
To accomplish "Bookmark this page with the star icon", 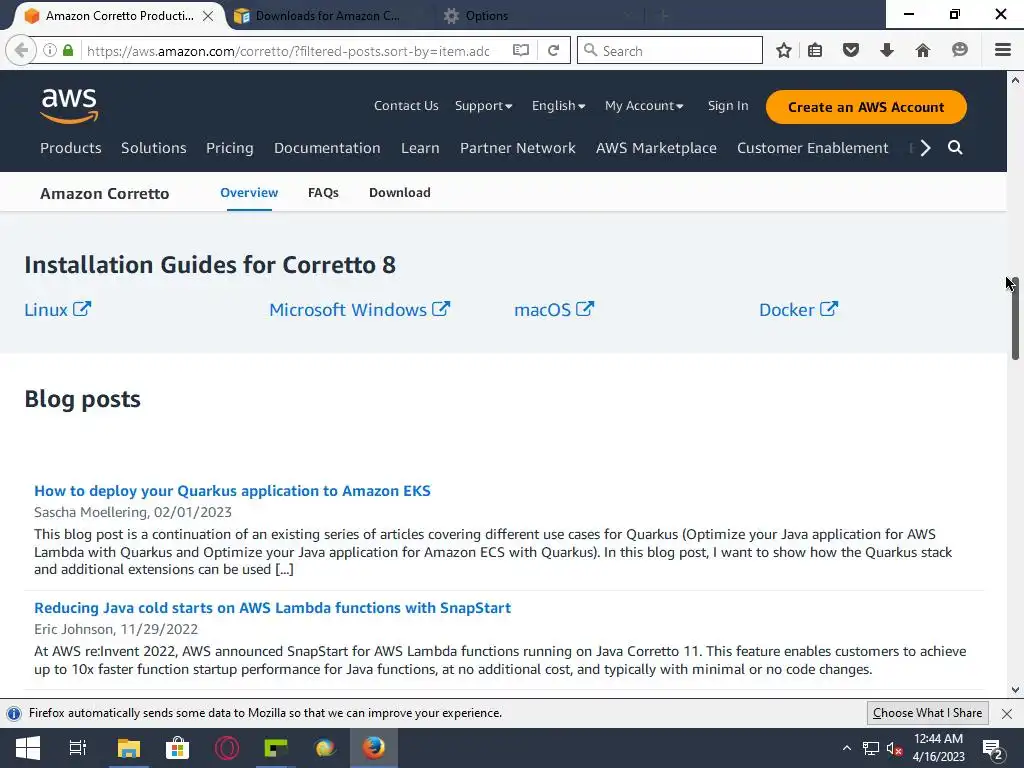I will (784, 50).
